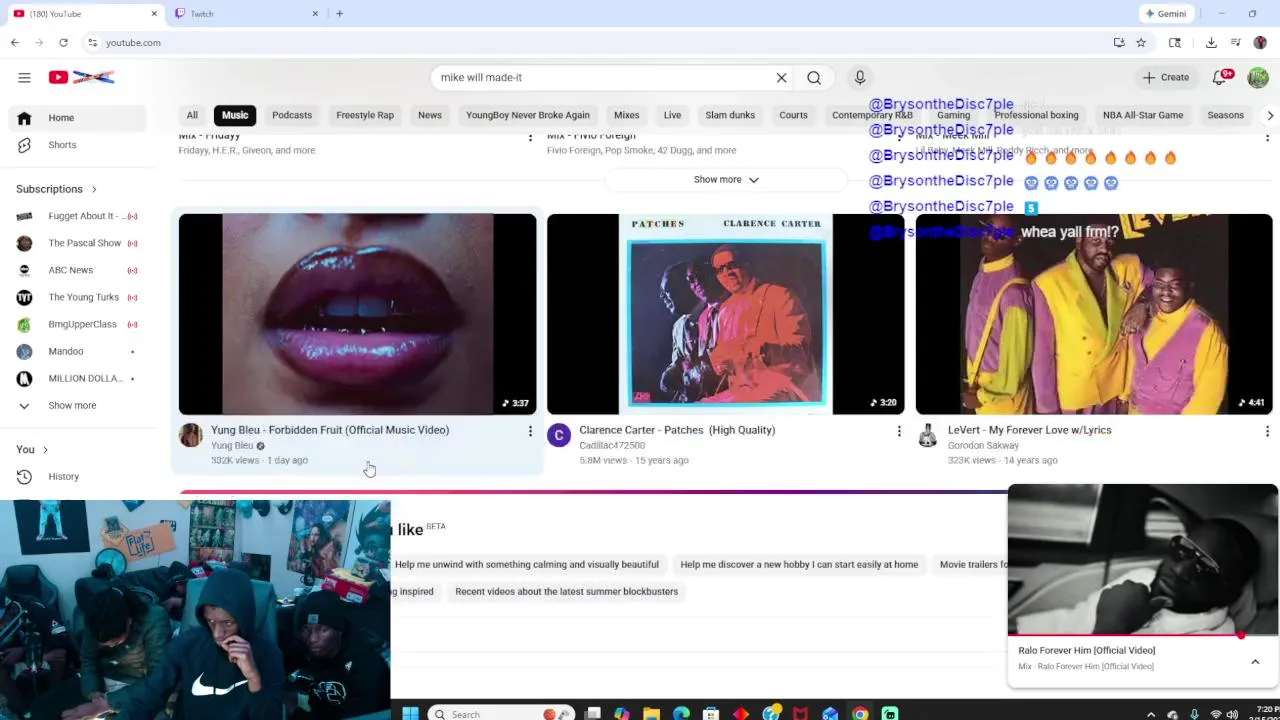Select the Slam dunks chip
Image resolution: width=1280 pixels, height=720 pixels.
point(730,115)
